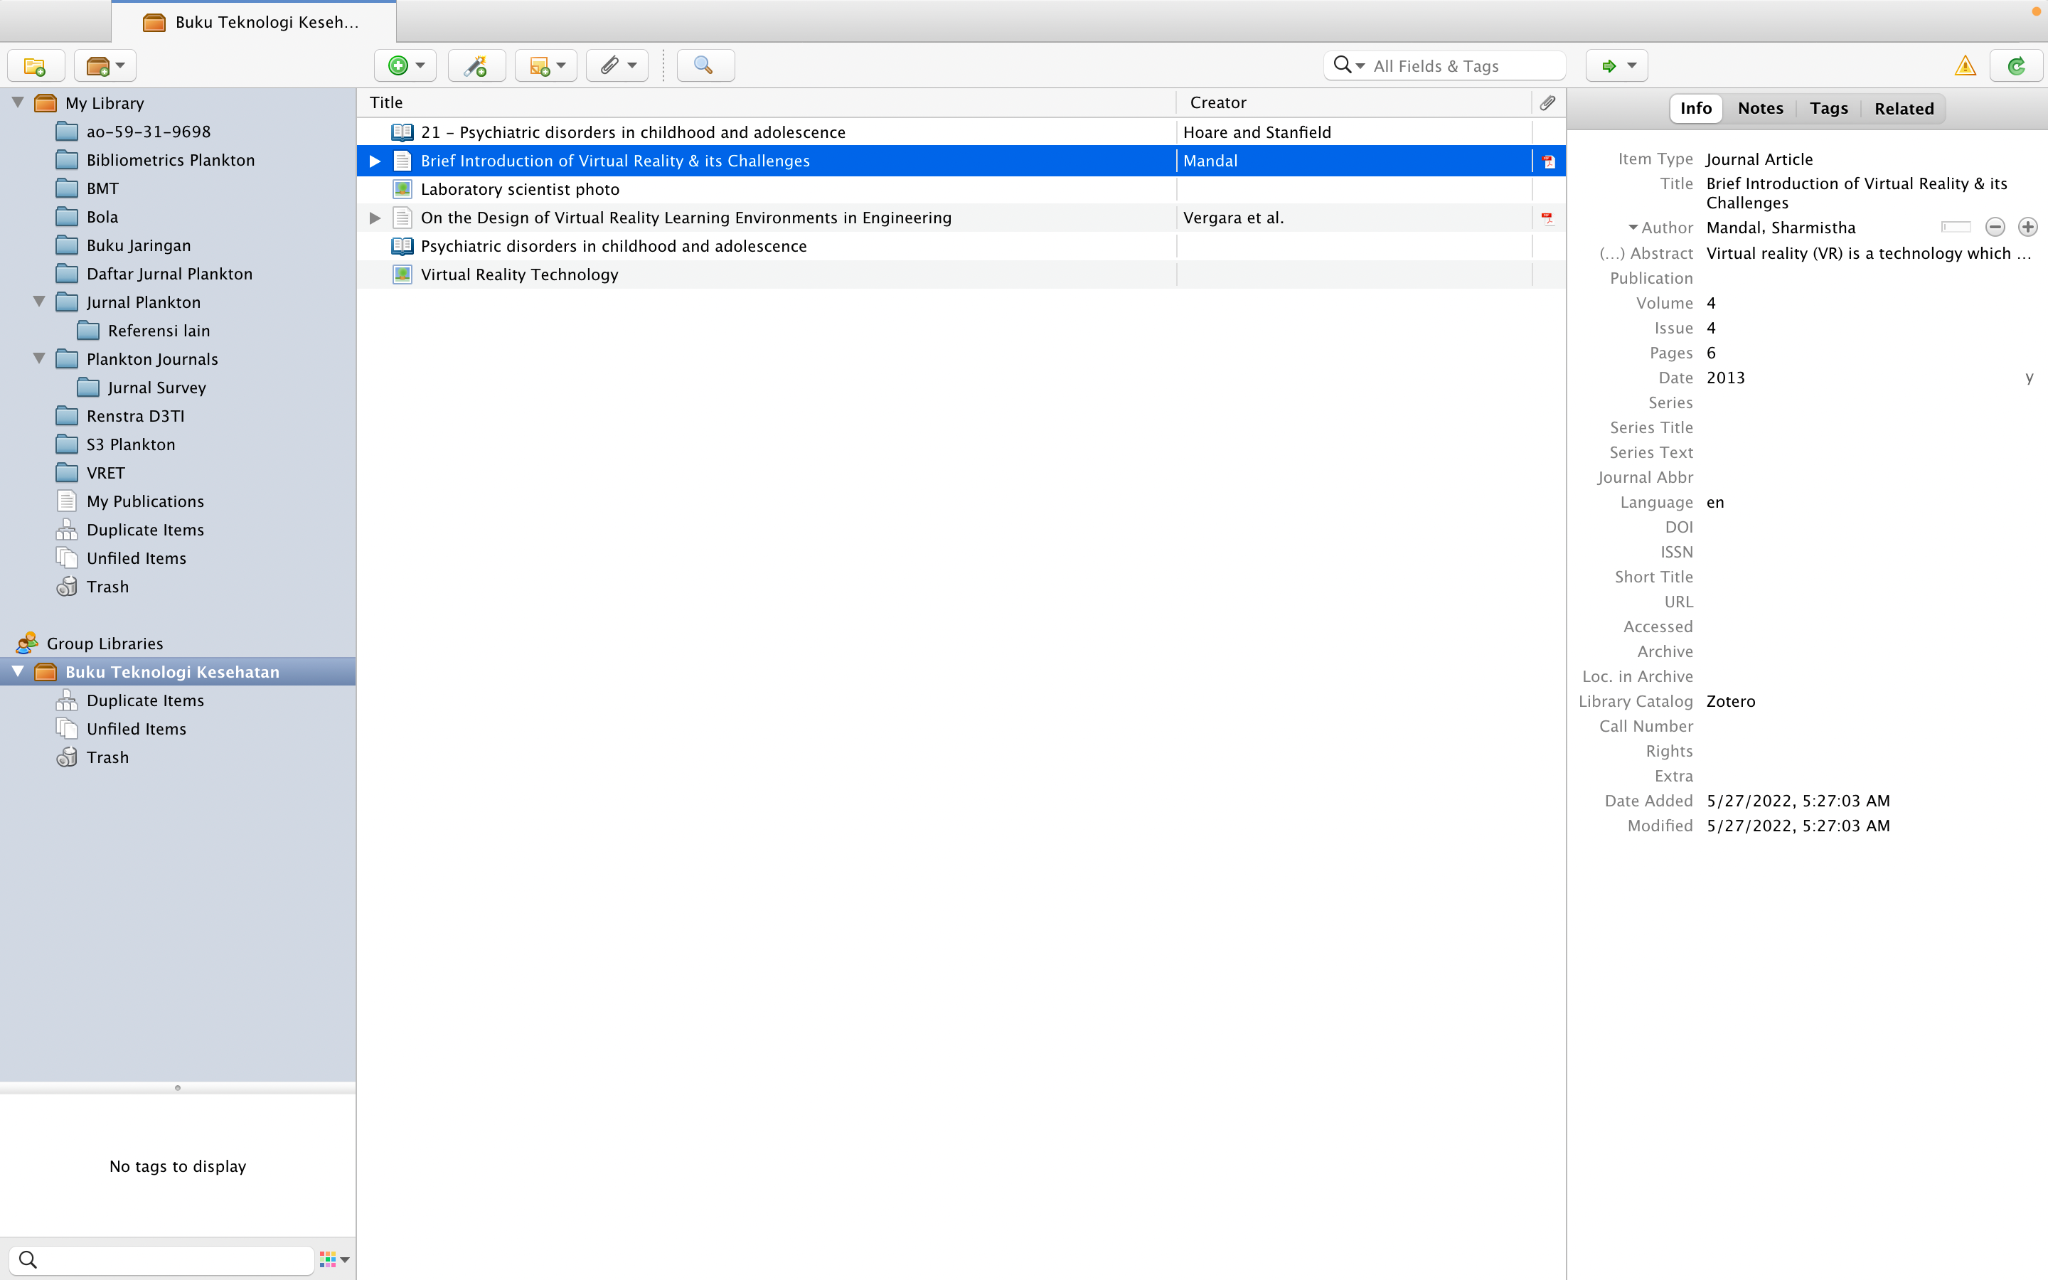Add another author with plus button
The width and height of the screenshot is (2048, 1280).
[2027, 227]
